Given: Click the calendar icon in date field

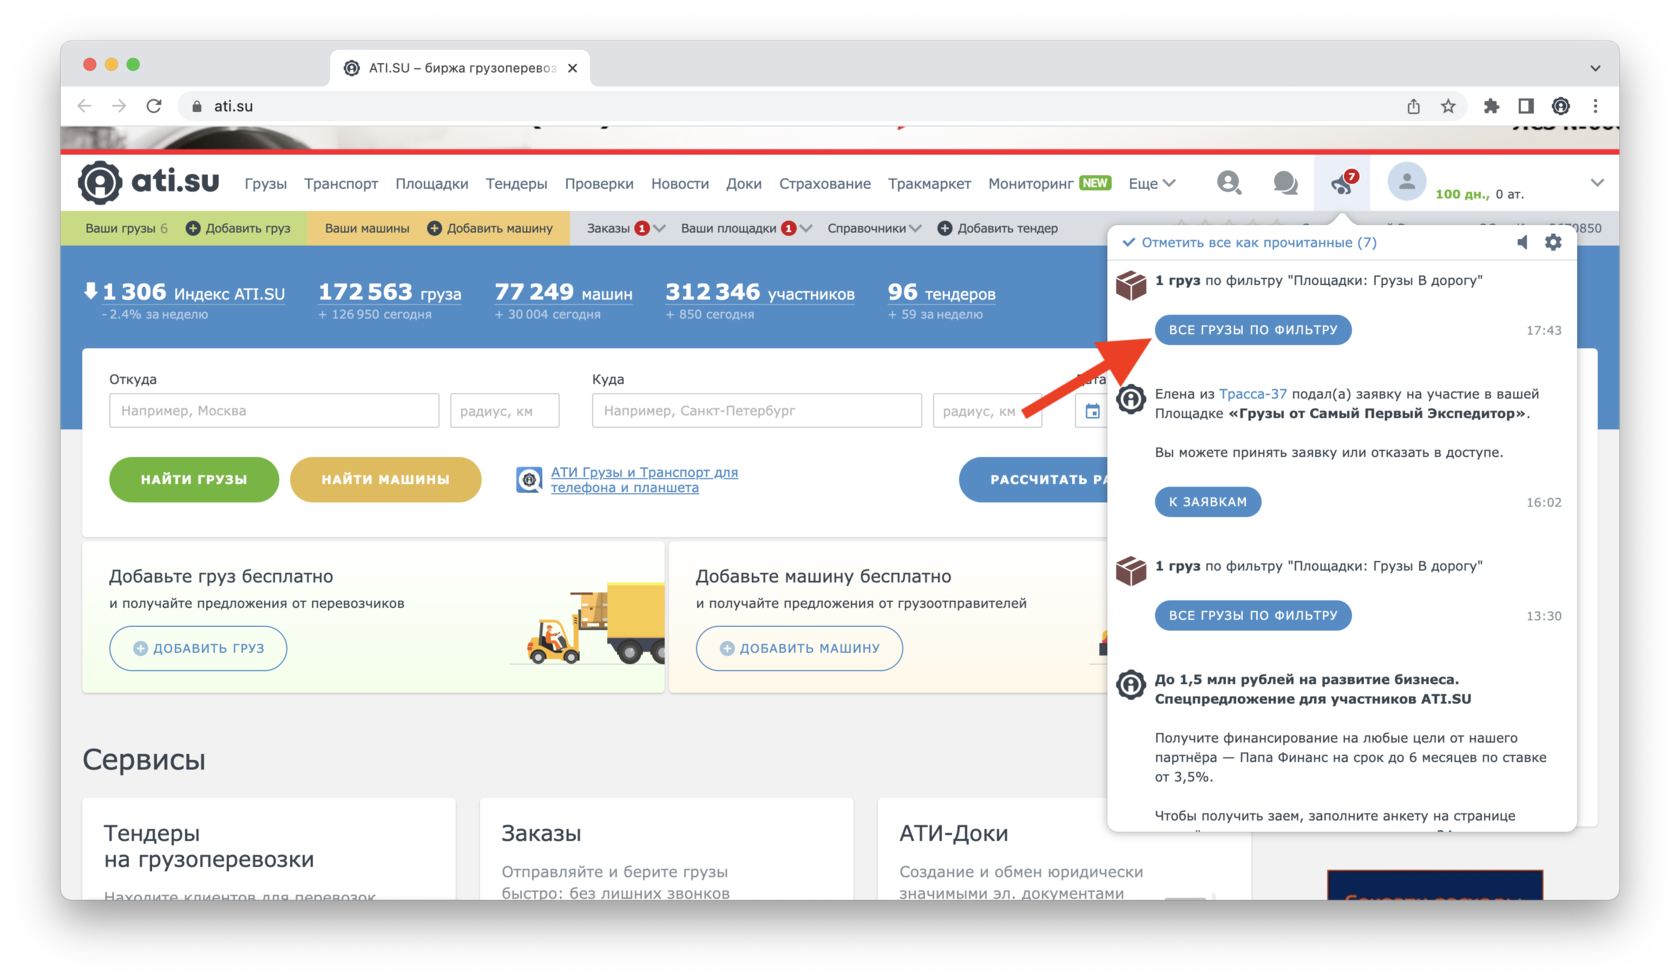Looking at the screenshot, I should [1092, 411].
